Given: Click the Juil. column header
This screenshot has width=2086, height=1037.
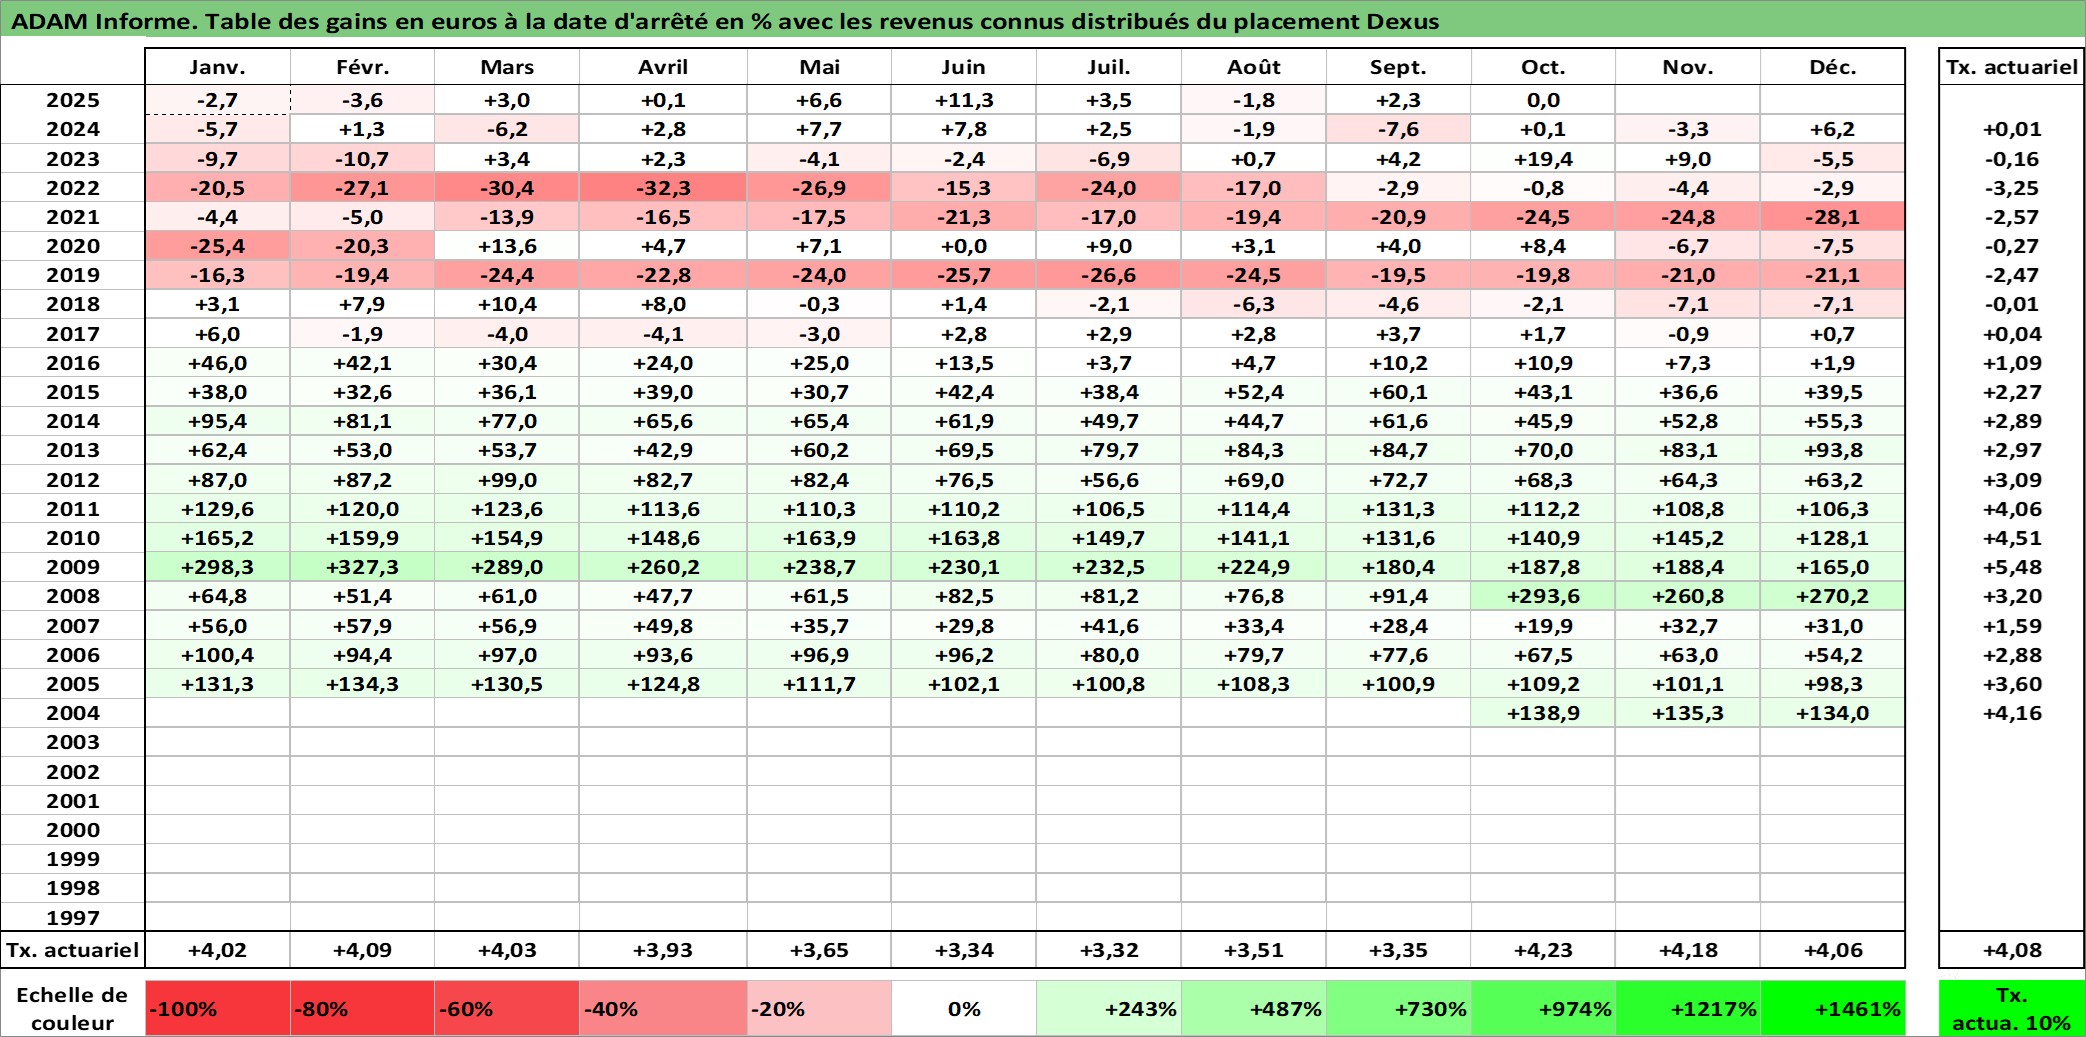Looking at the screenshot, I should pyautogui.click(x=1109, y=67).
